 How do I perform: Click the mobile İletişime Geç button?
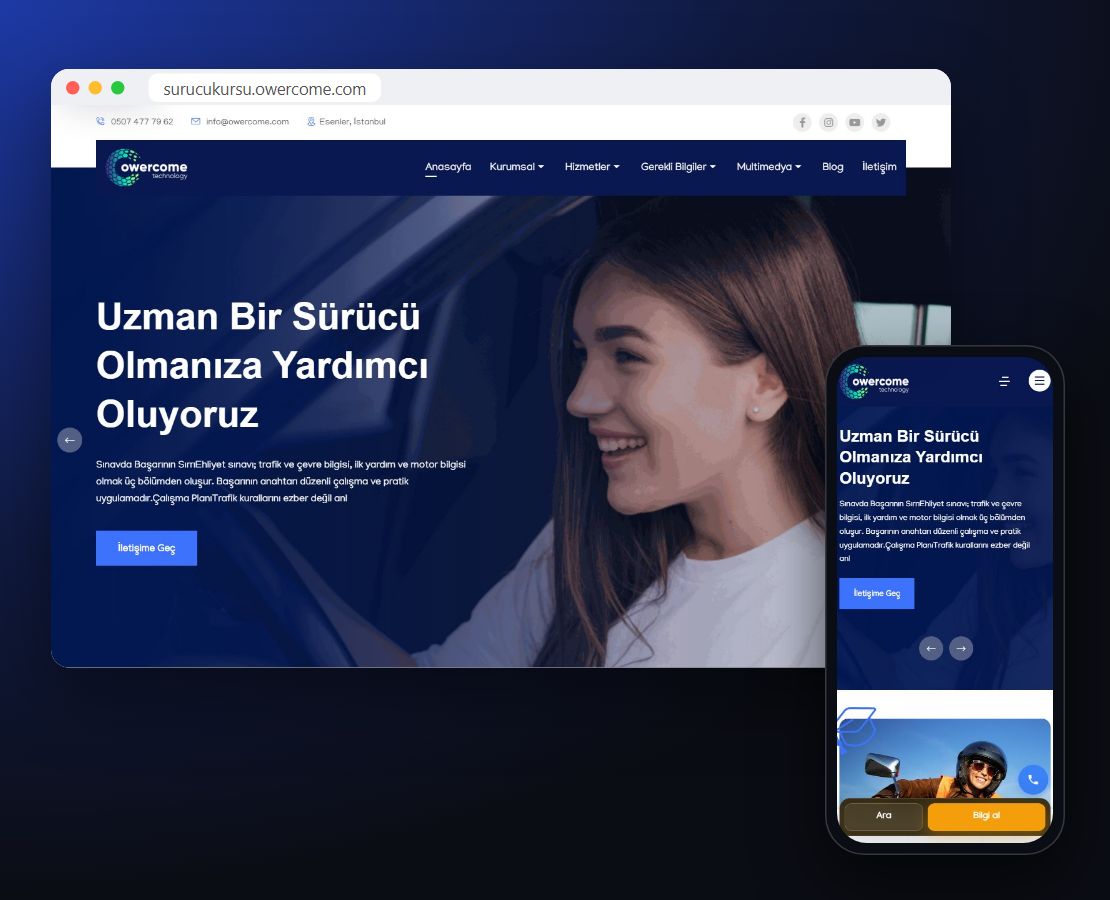click(876, 593)
